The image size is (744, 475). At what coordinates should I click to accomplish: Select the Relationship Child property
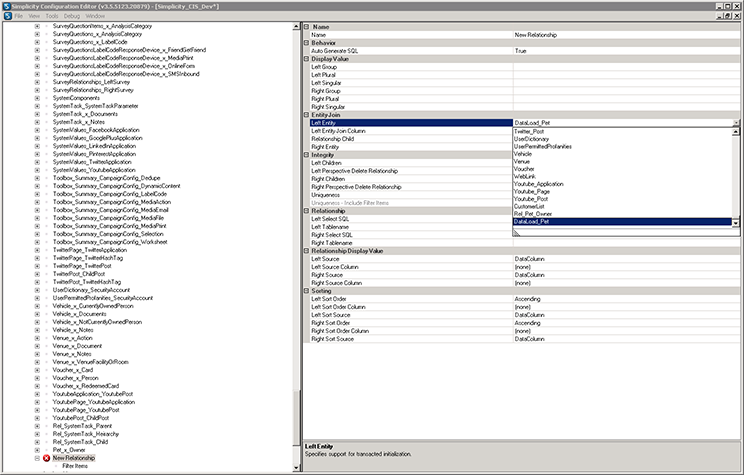click(x=411, y=139)
